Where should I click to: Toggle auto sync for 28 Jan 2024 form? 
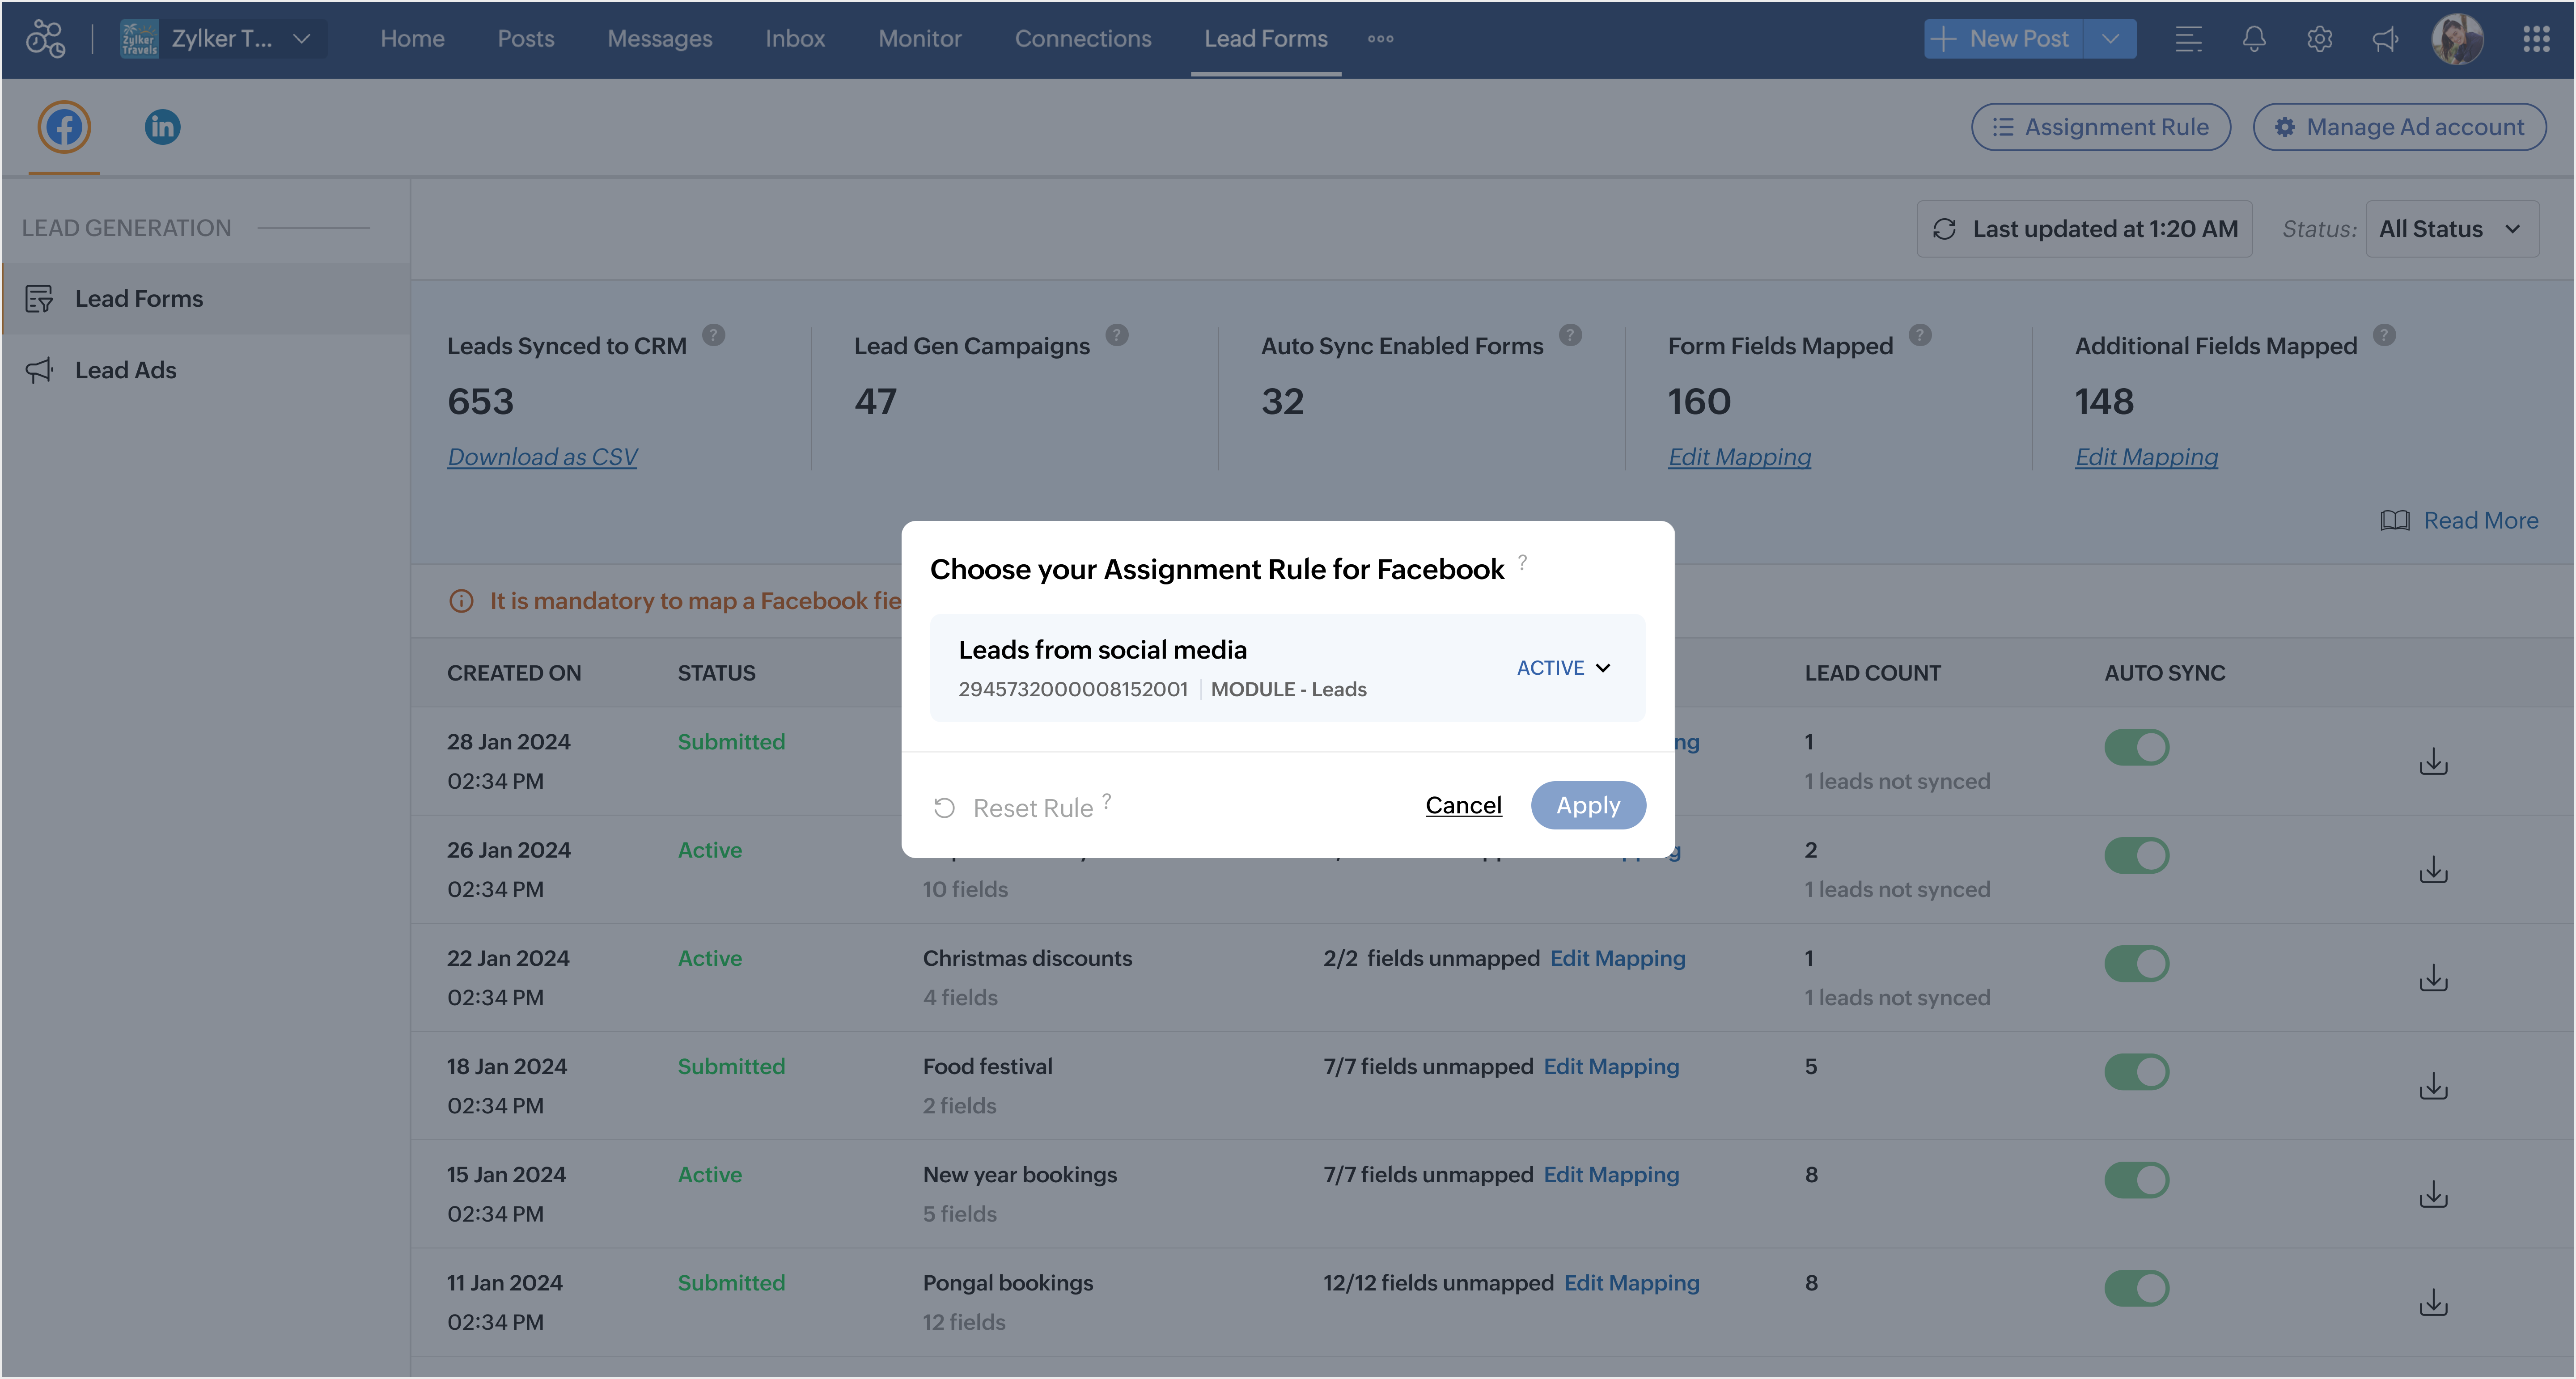point(2136,748)
